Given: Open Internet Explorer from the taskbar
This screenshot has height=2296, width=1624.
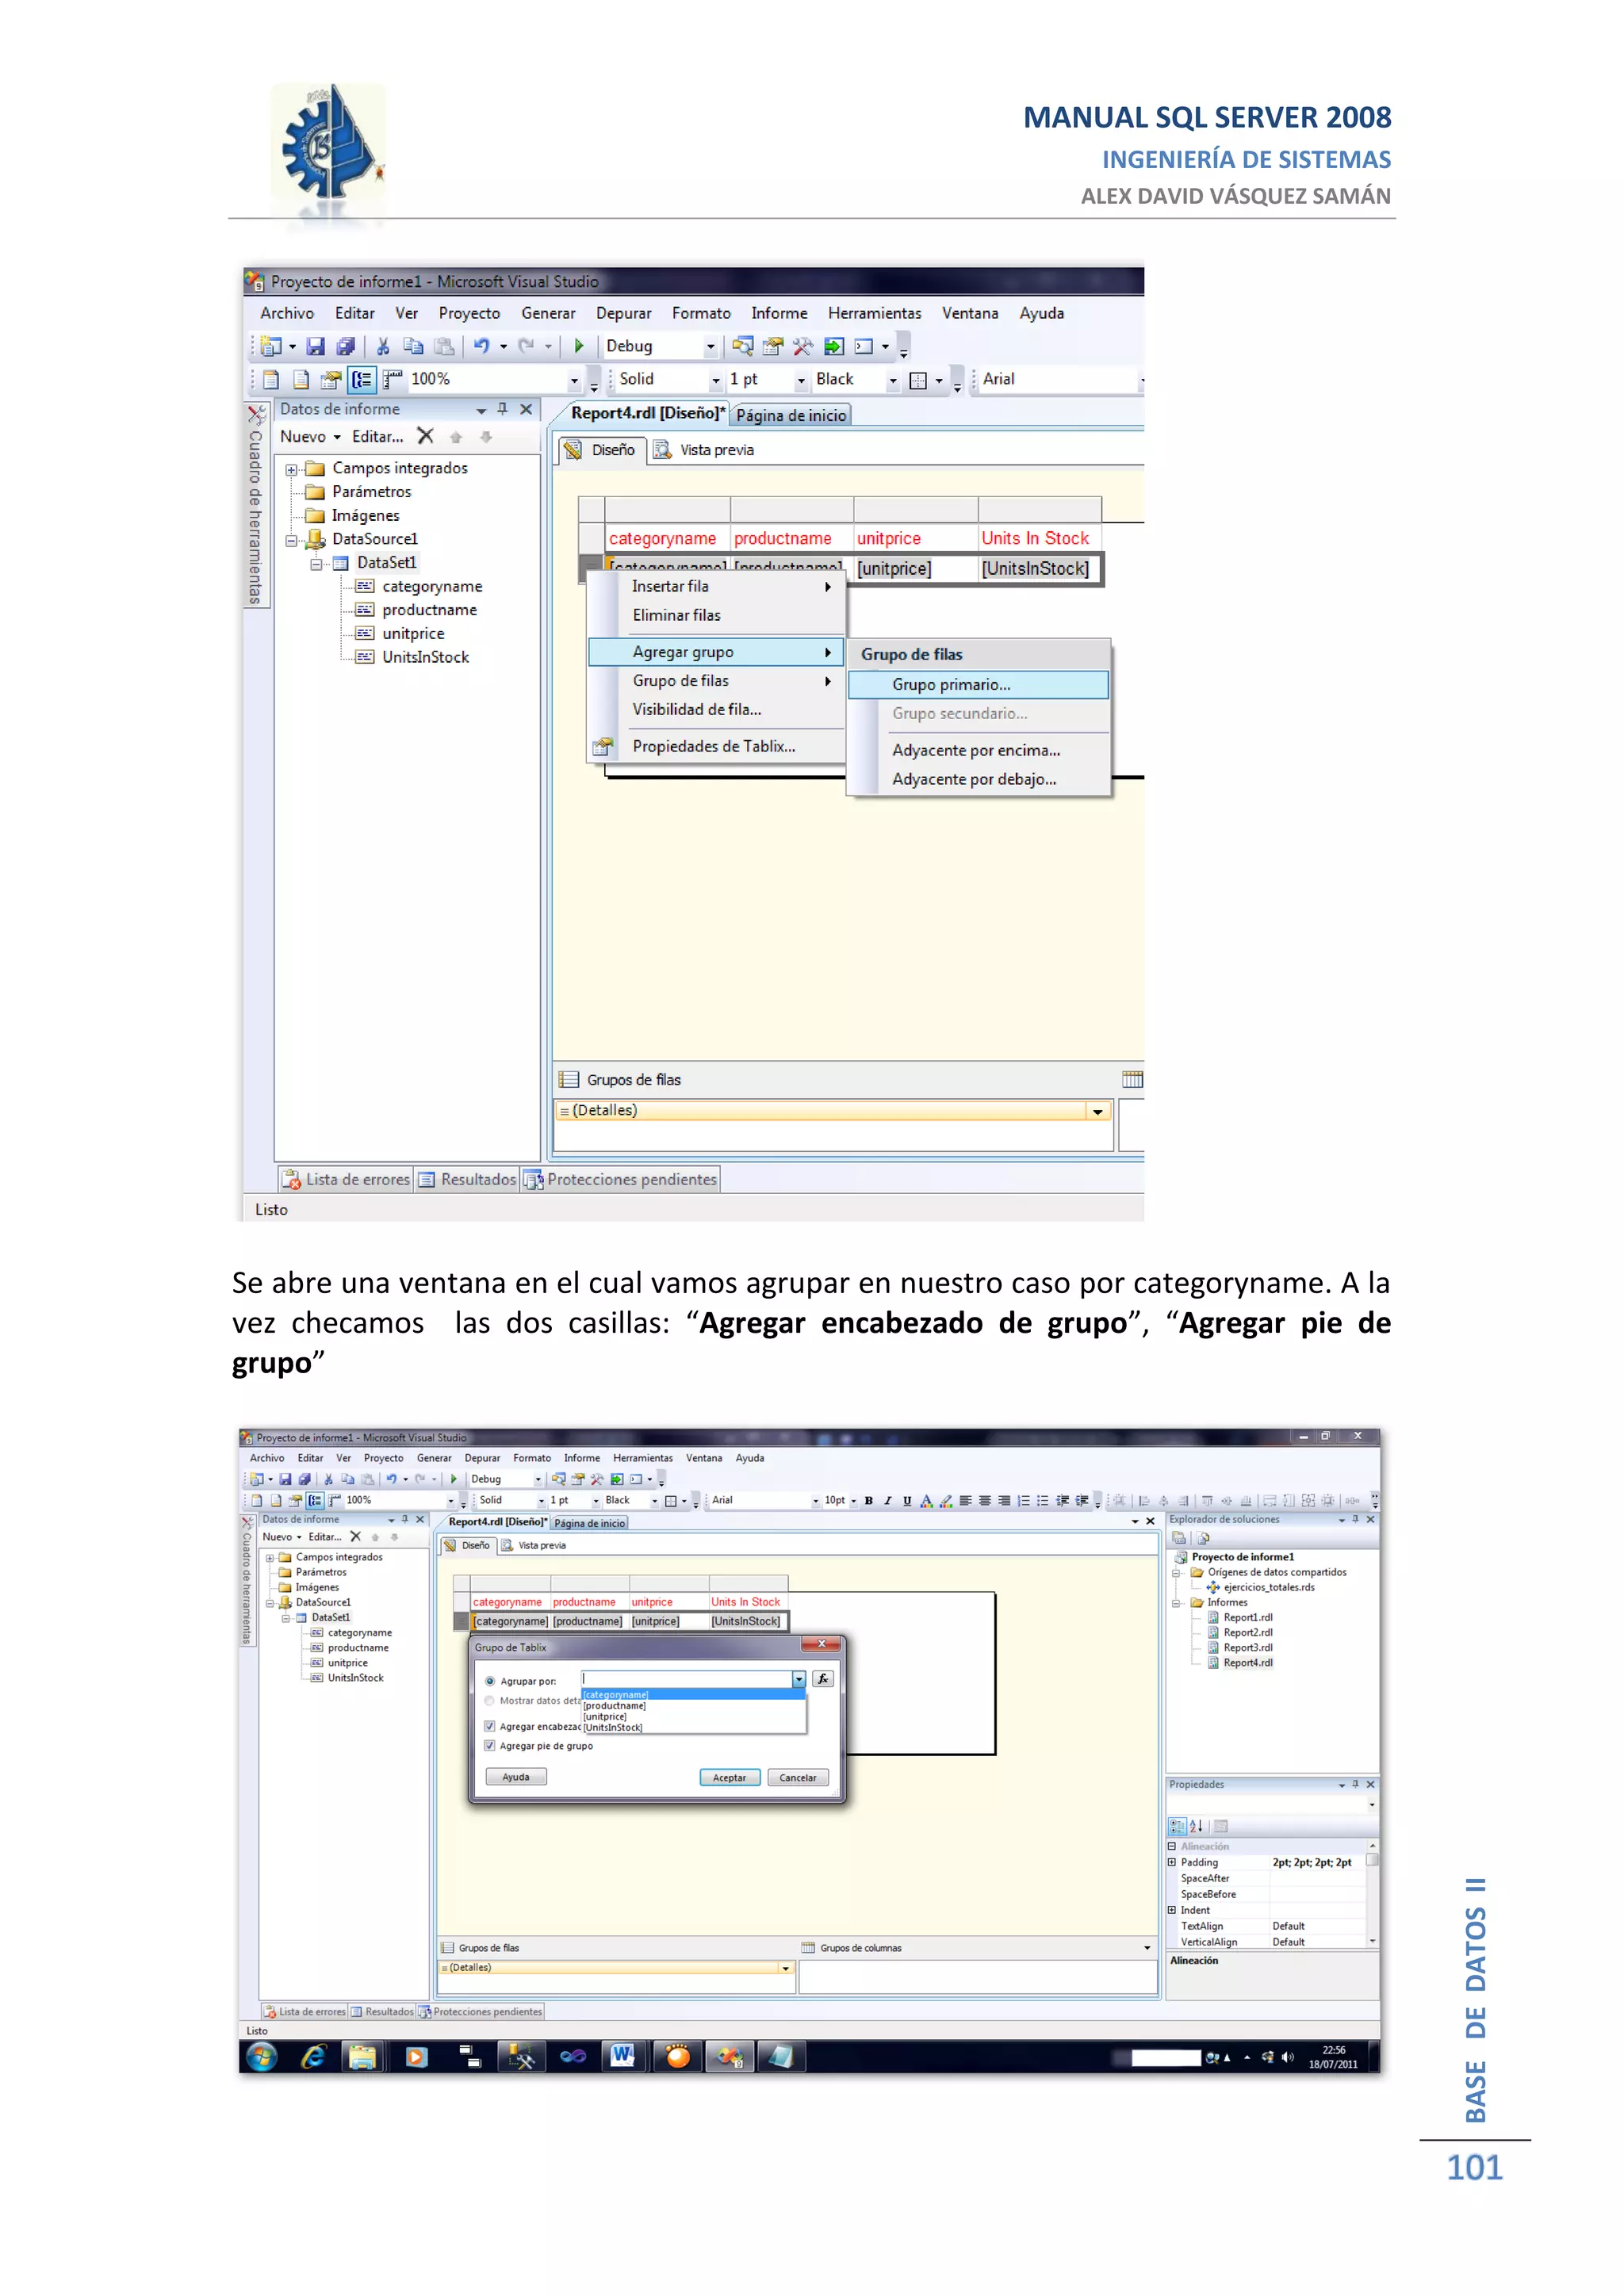Looking at the screenshot, I should (x=314, y=2056).
